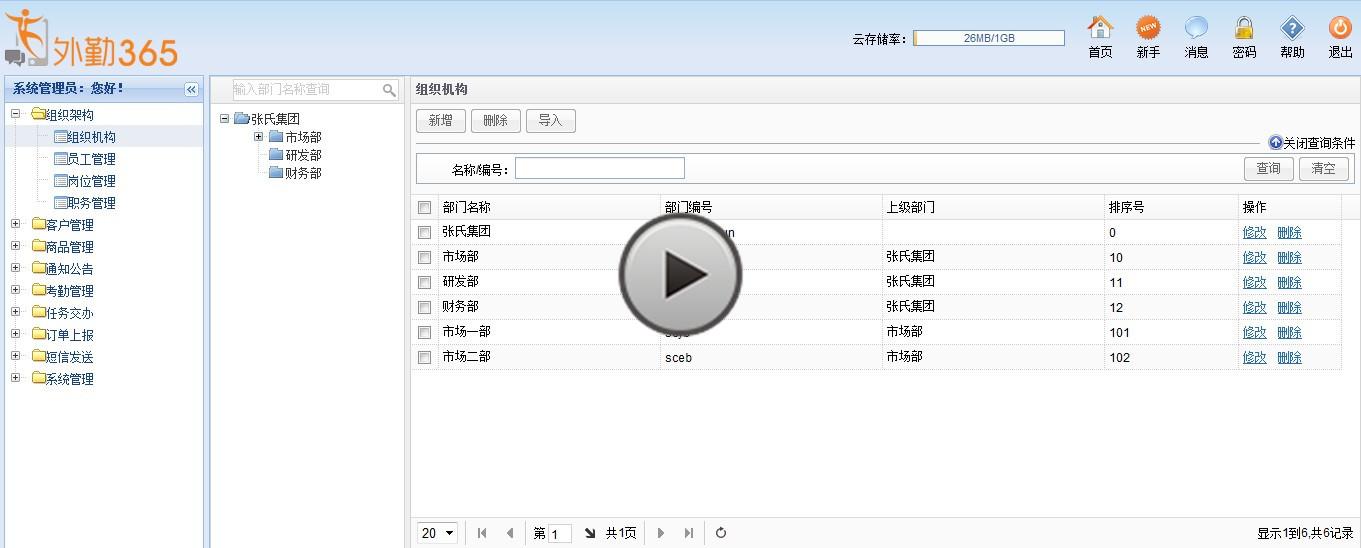Screen dimensions: 1361x548
Task: Tick the checkbox for 市场部 row
Action: (425, 258)
